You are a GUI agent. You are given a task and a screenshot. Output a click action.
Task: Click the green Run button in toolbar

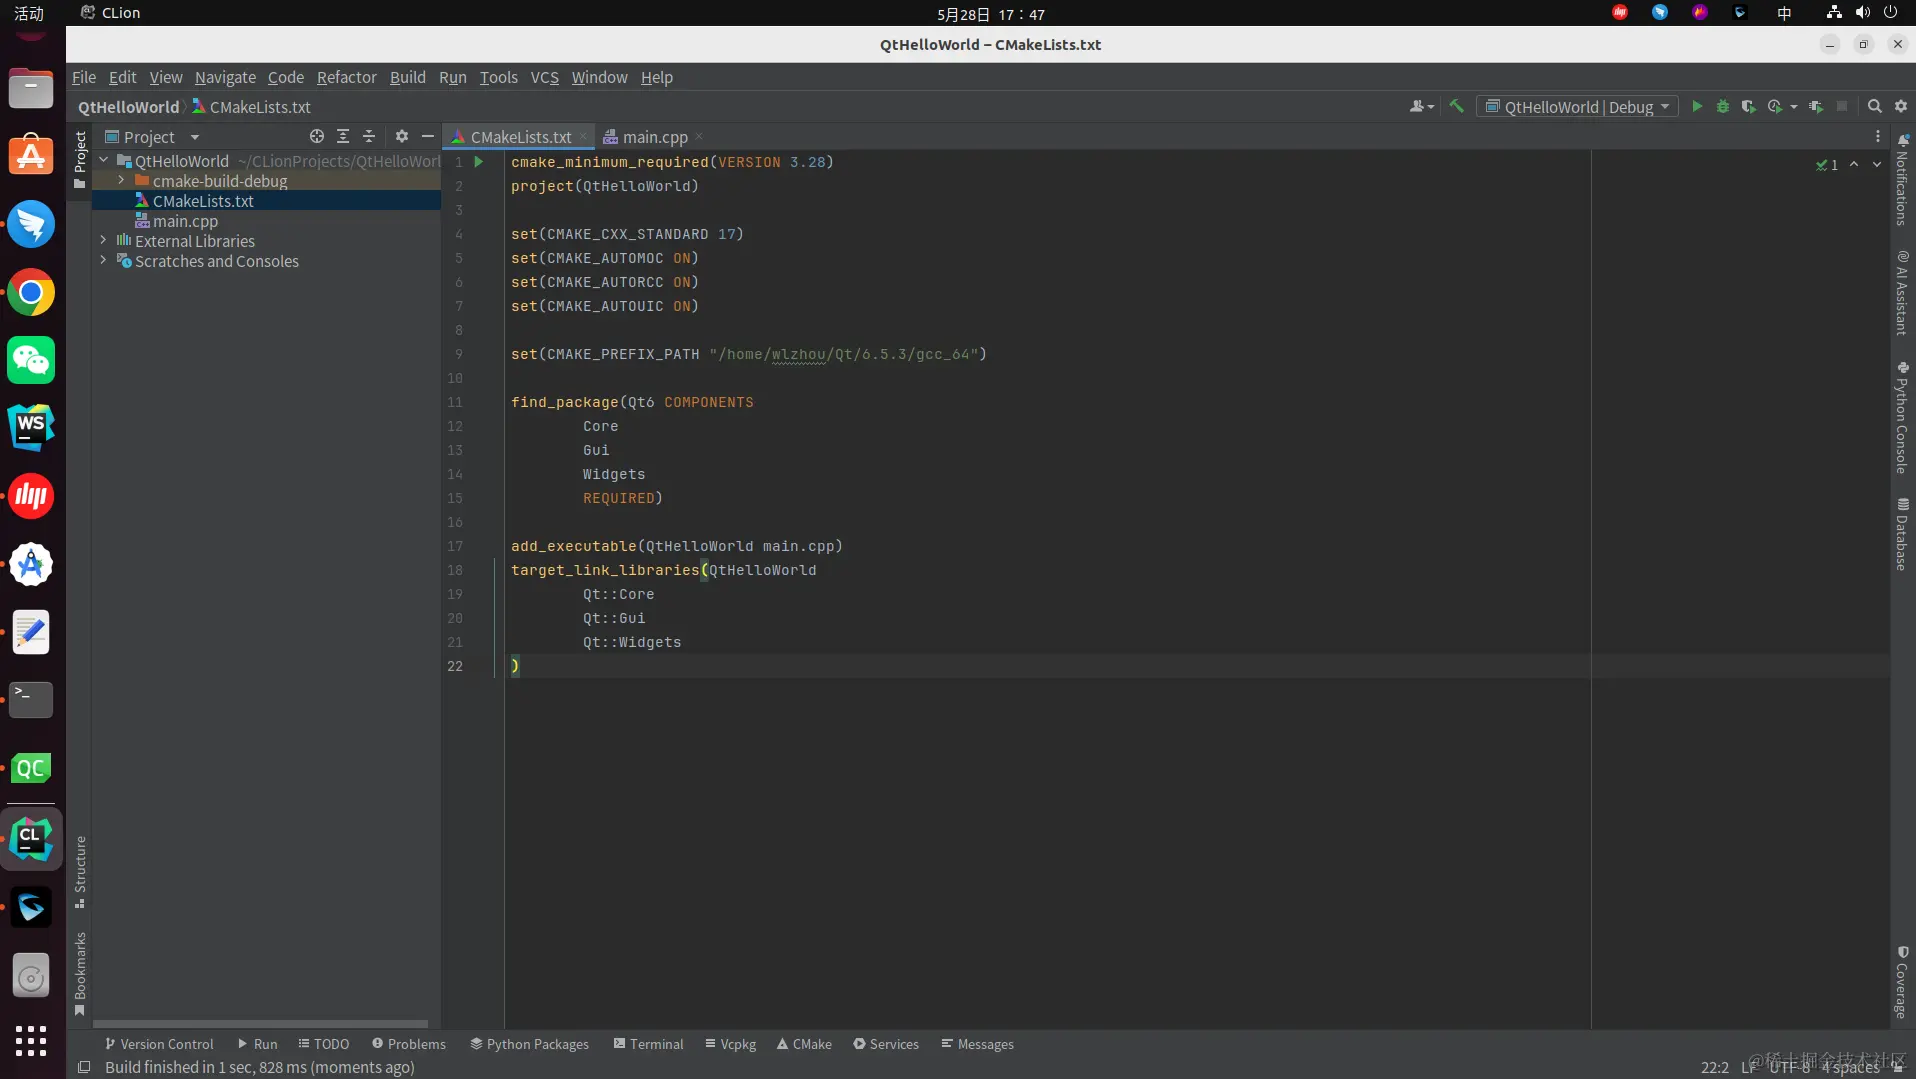pos(1697,107)
